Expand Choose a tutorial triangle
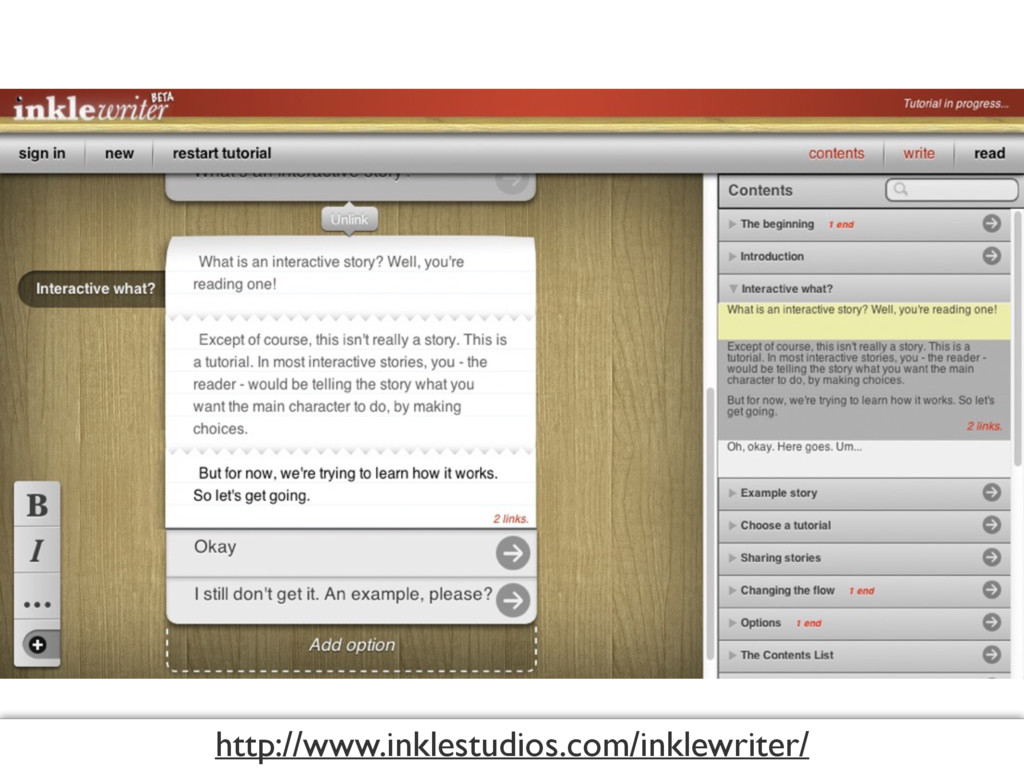This screenshot has height=768, width=1024. pyautogui.click(x=732, y=526)
